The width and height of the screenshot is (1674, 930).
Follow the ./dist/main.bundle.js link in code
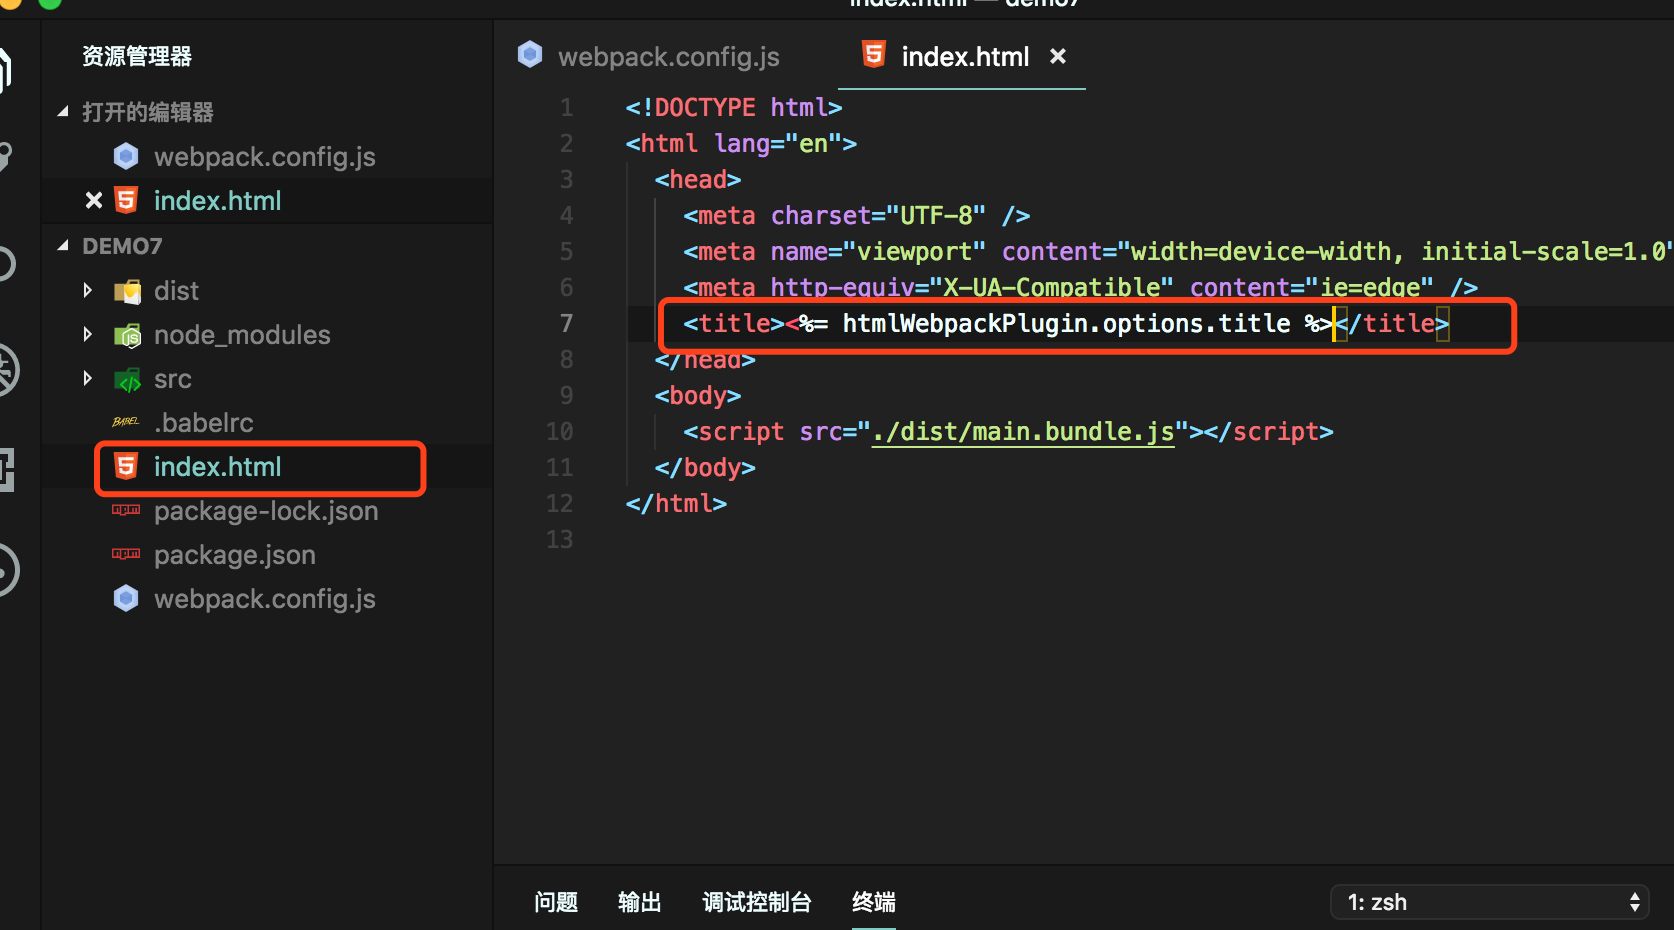pos(1023,432)
